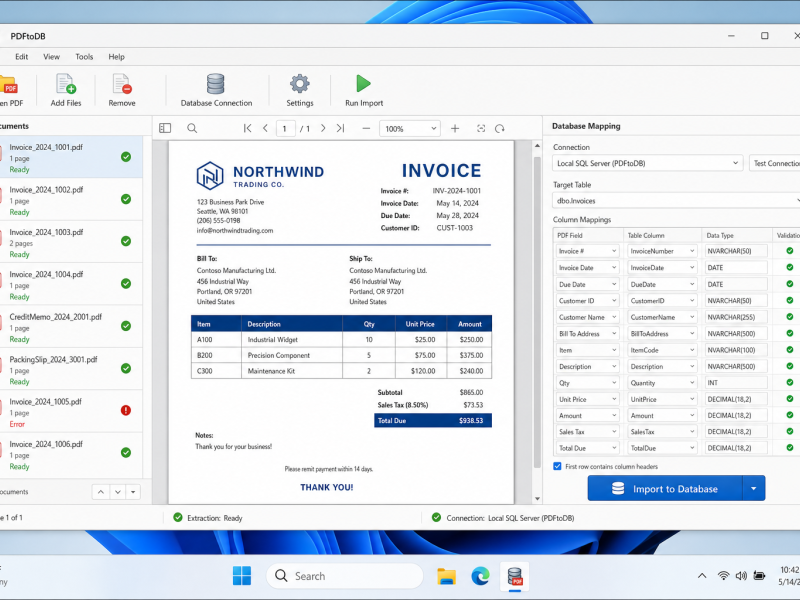The width and height of the screenshot is (800, 600).
Task: Click the volume speaker tray icon
Action: (741, 576)
